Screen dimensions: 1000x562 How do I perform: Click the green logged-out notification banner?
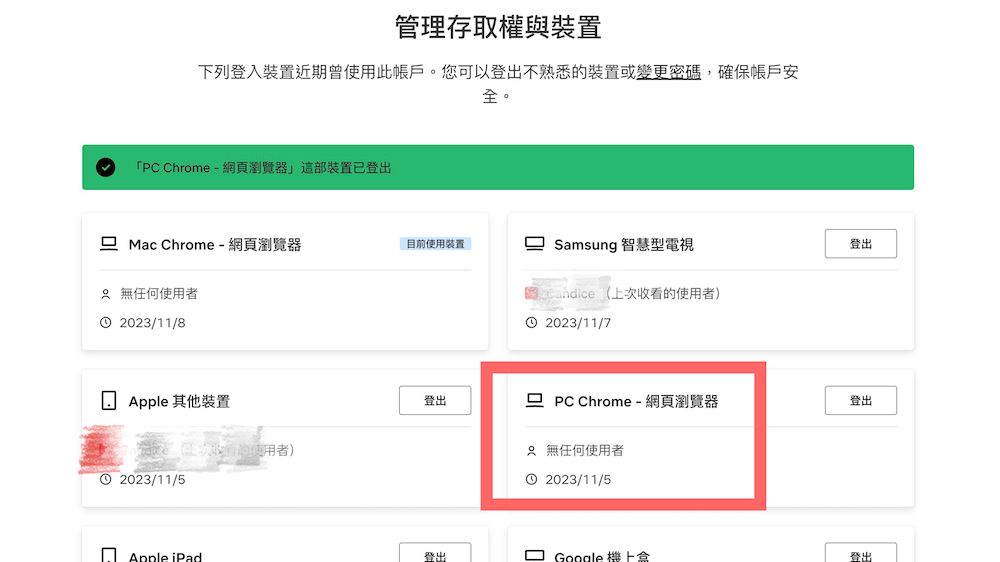pyautogui.click(x=498, y=167)
